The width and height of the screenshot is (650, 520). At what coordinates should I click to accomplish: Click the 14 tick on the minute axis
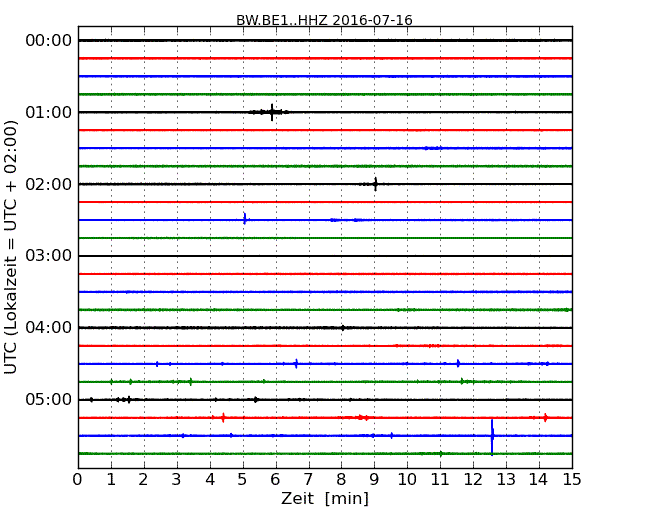coord(539,480)
